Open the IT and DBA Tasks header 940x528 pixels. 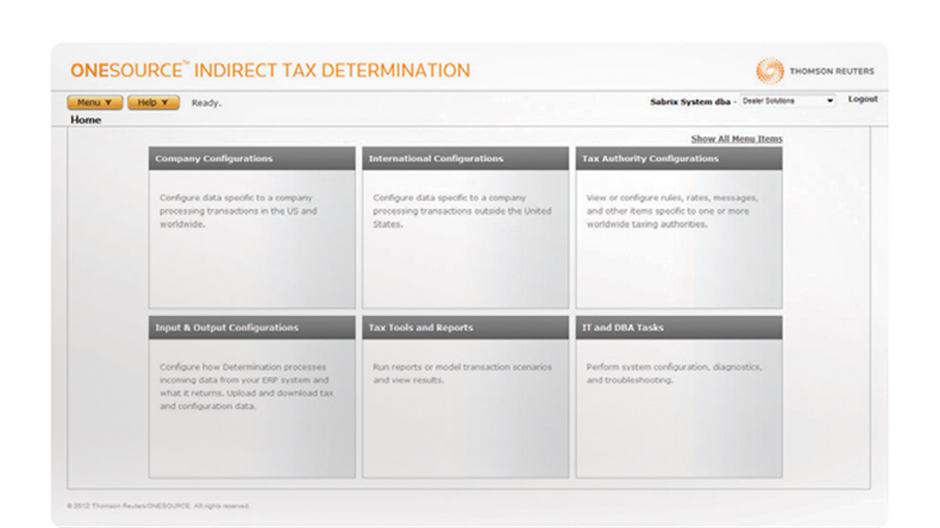pos(679,327)
